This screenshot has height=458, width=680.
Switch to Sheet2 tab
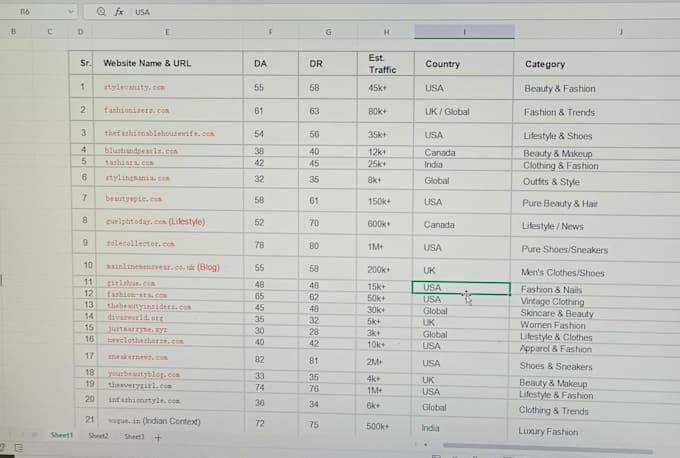tap(98, 436)
